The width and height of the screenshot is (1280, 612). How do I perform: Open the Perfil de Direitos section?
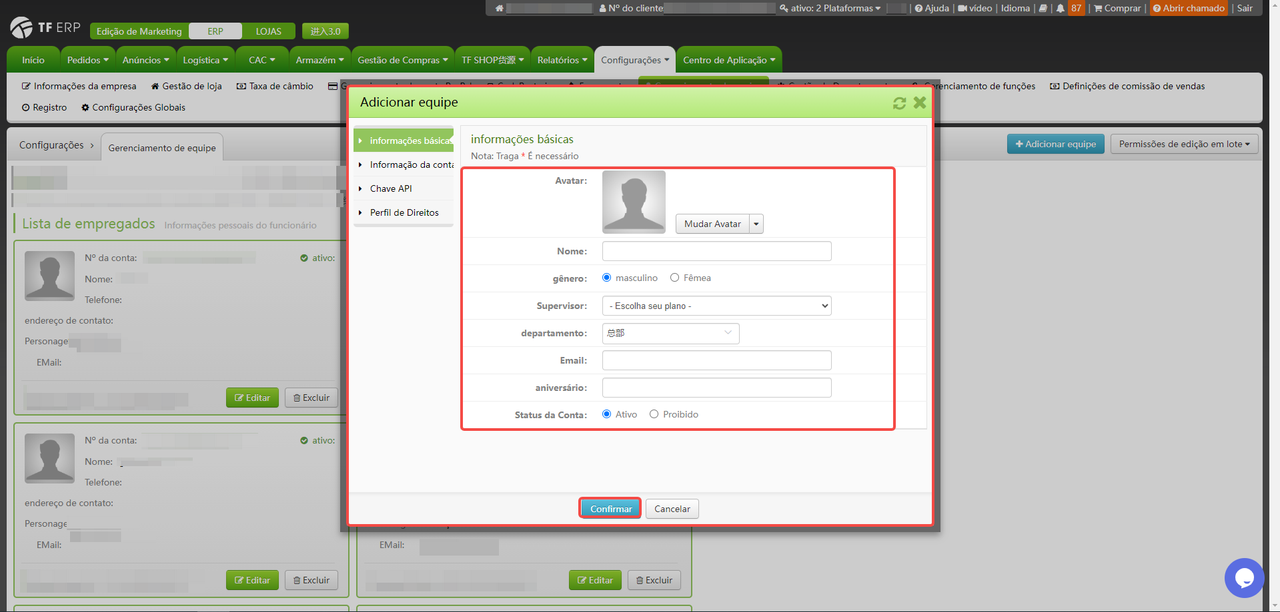(x=404, y=213)
